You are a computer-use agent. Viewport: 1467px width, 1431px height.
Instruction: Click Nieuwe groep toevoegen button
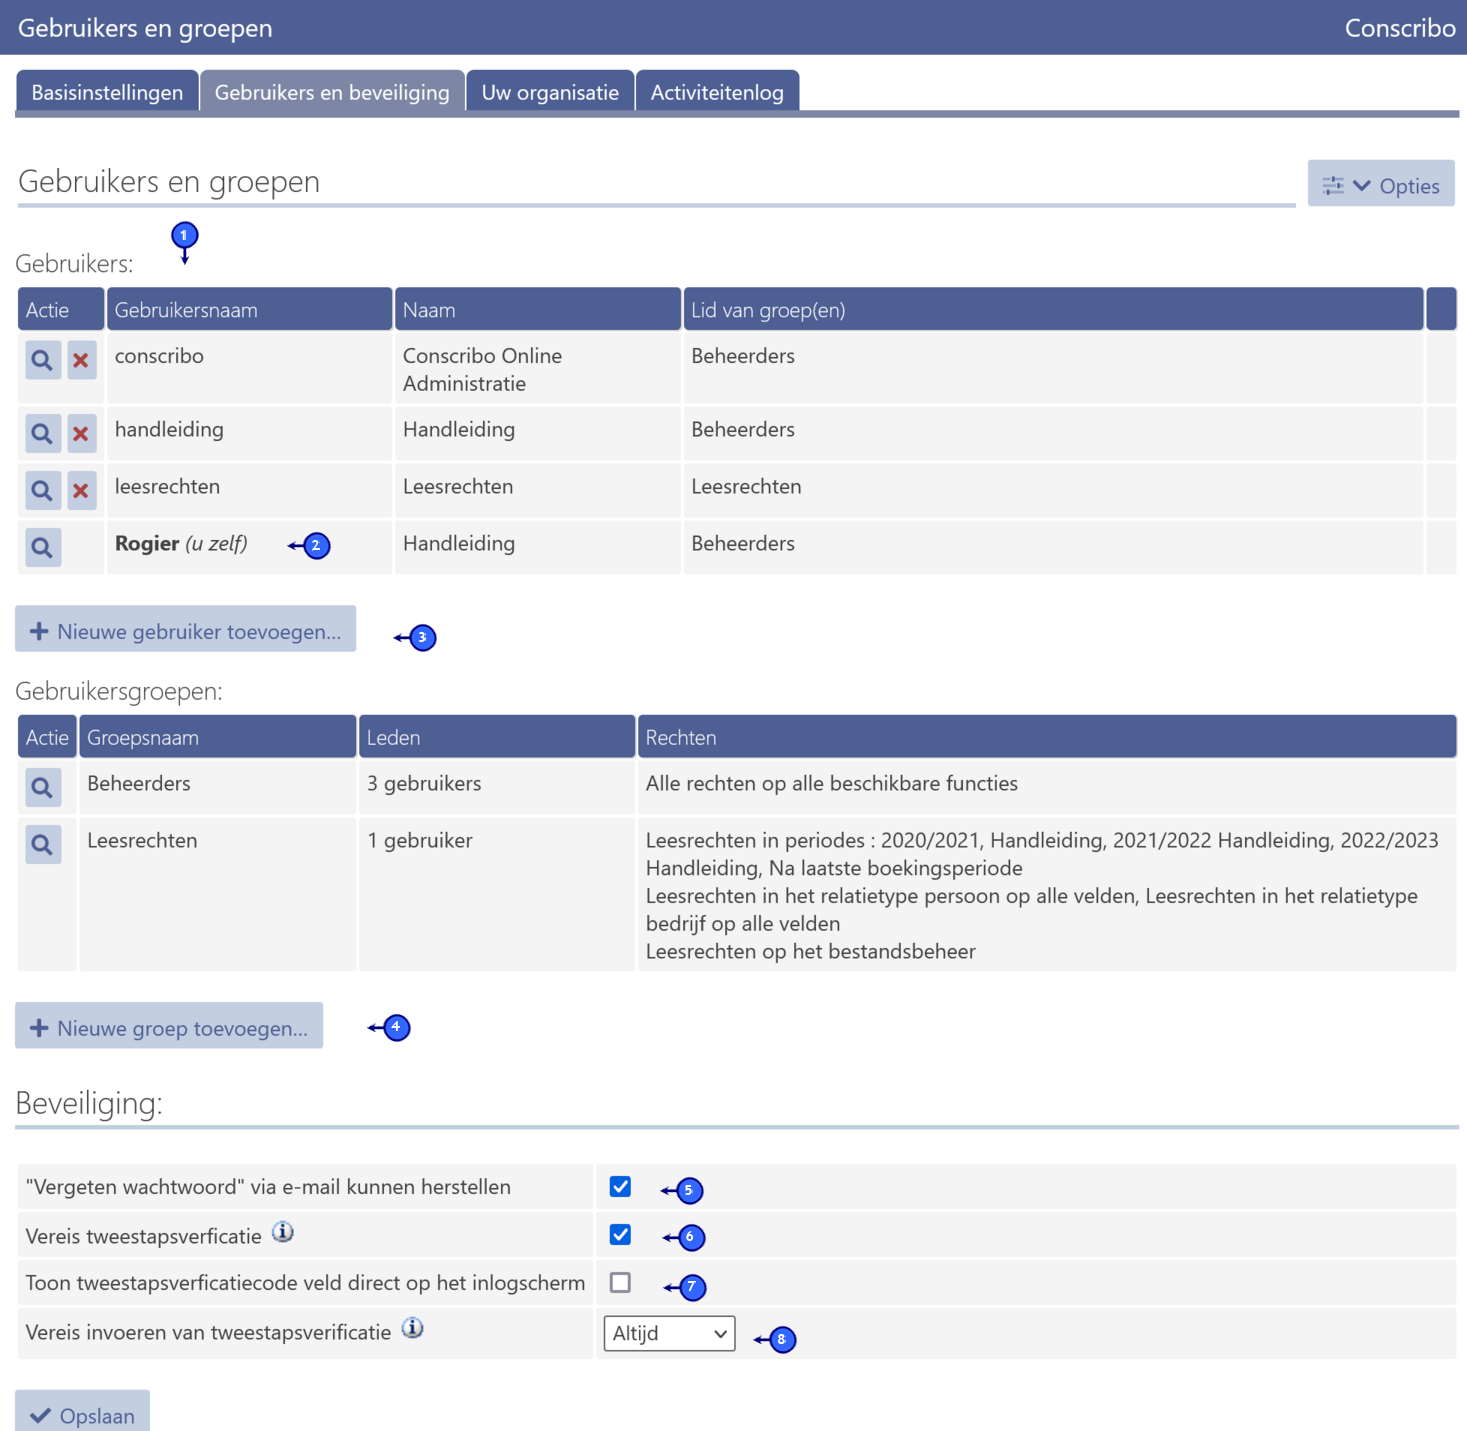tap(169, 1028)
